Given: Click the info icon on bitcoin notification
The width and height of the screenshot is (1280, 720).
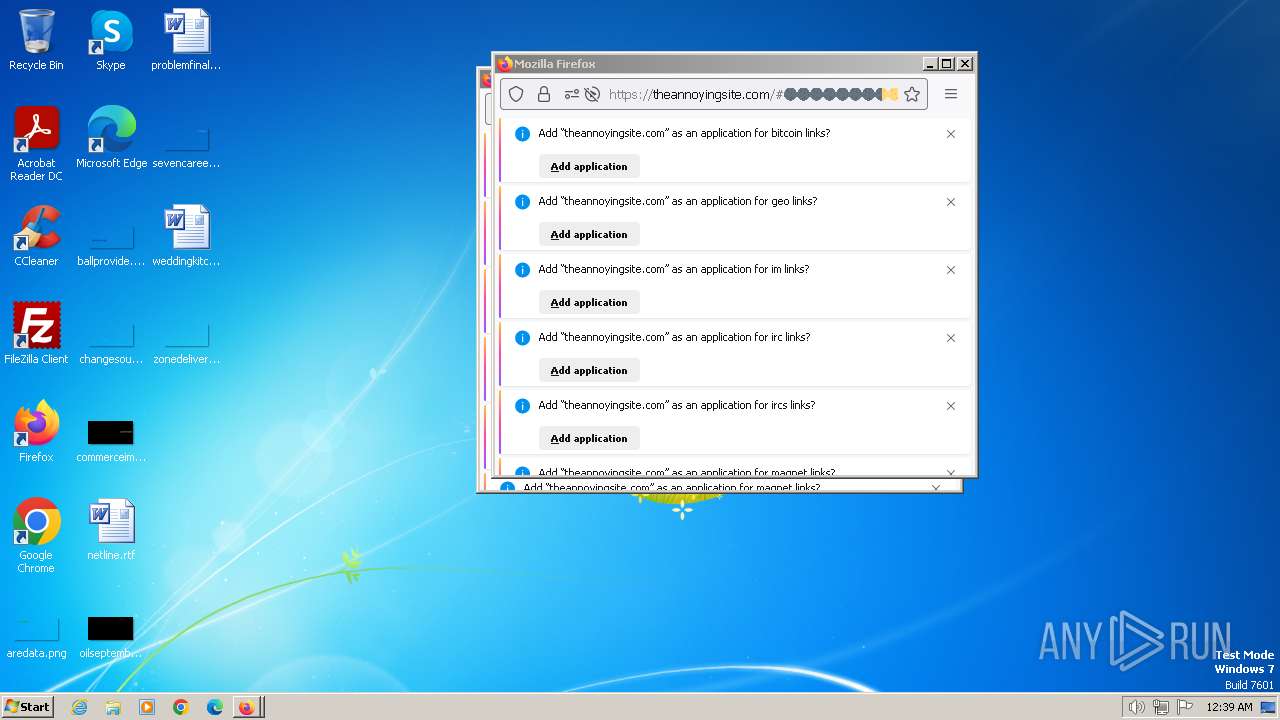Looking at the screenshot, I should pyautogui.click(x=522, y=134).
